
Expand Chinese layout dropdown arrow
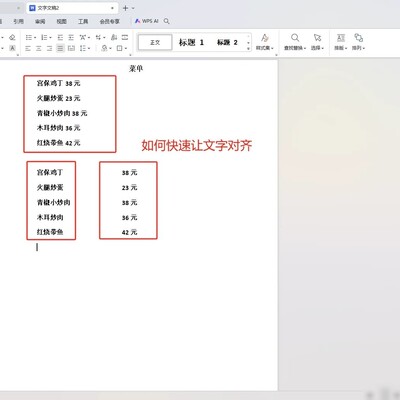89,38
